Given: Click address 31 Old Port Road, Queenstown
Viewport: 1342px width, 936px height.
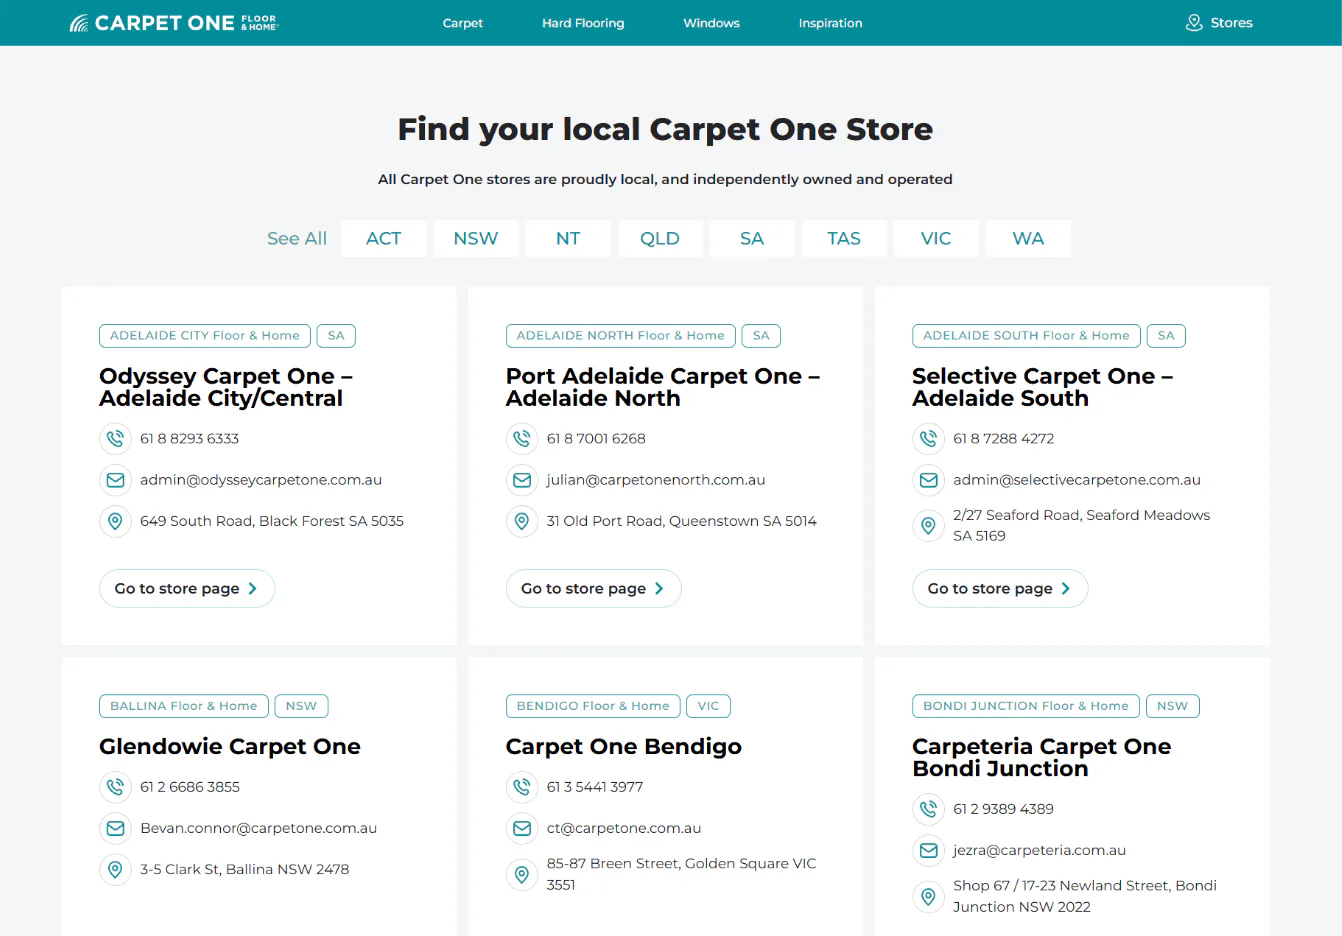Looking at the screenshot, I should 682,521.
